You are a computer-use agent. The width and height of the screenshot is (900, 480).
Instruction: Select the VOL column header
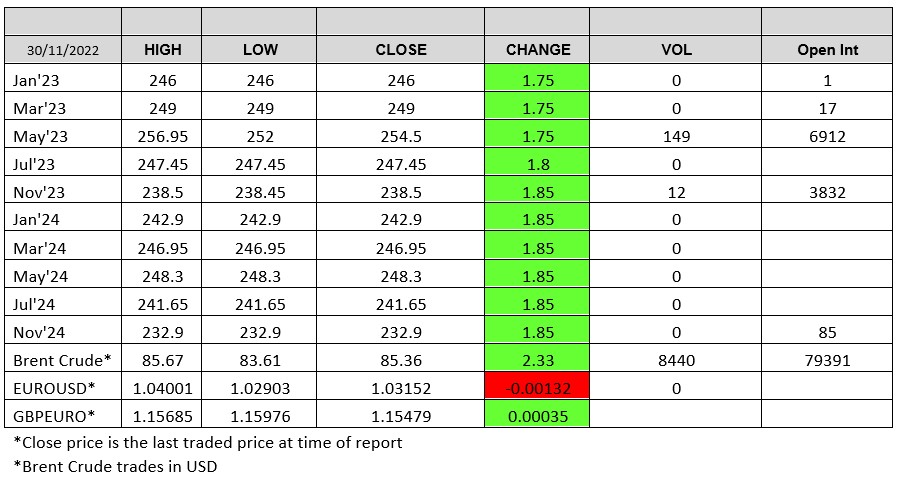(675, 49)
